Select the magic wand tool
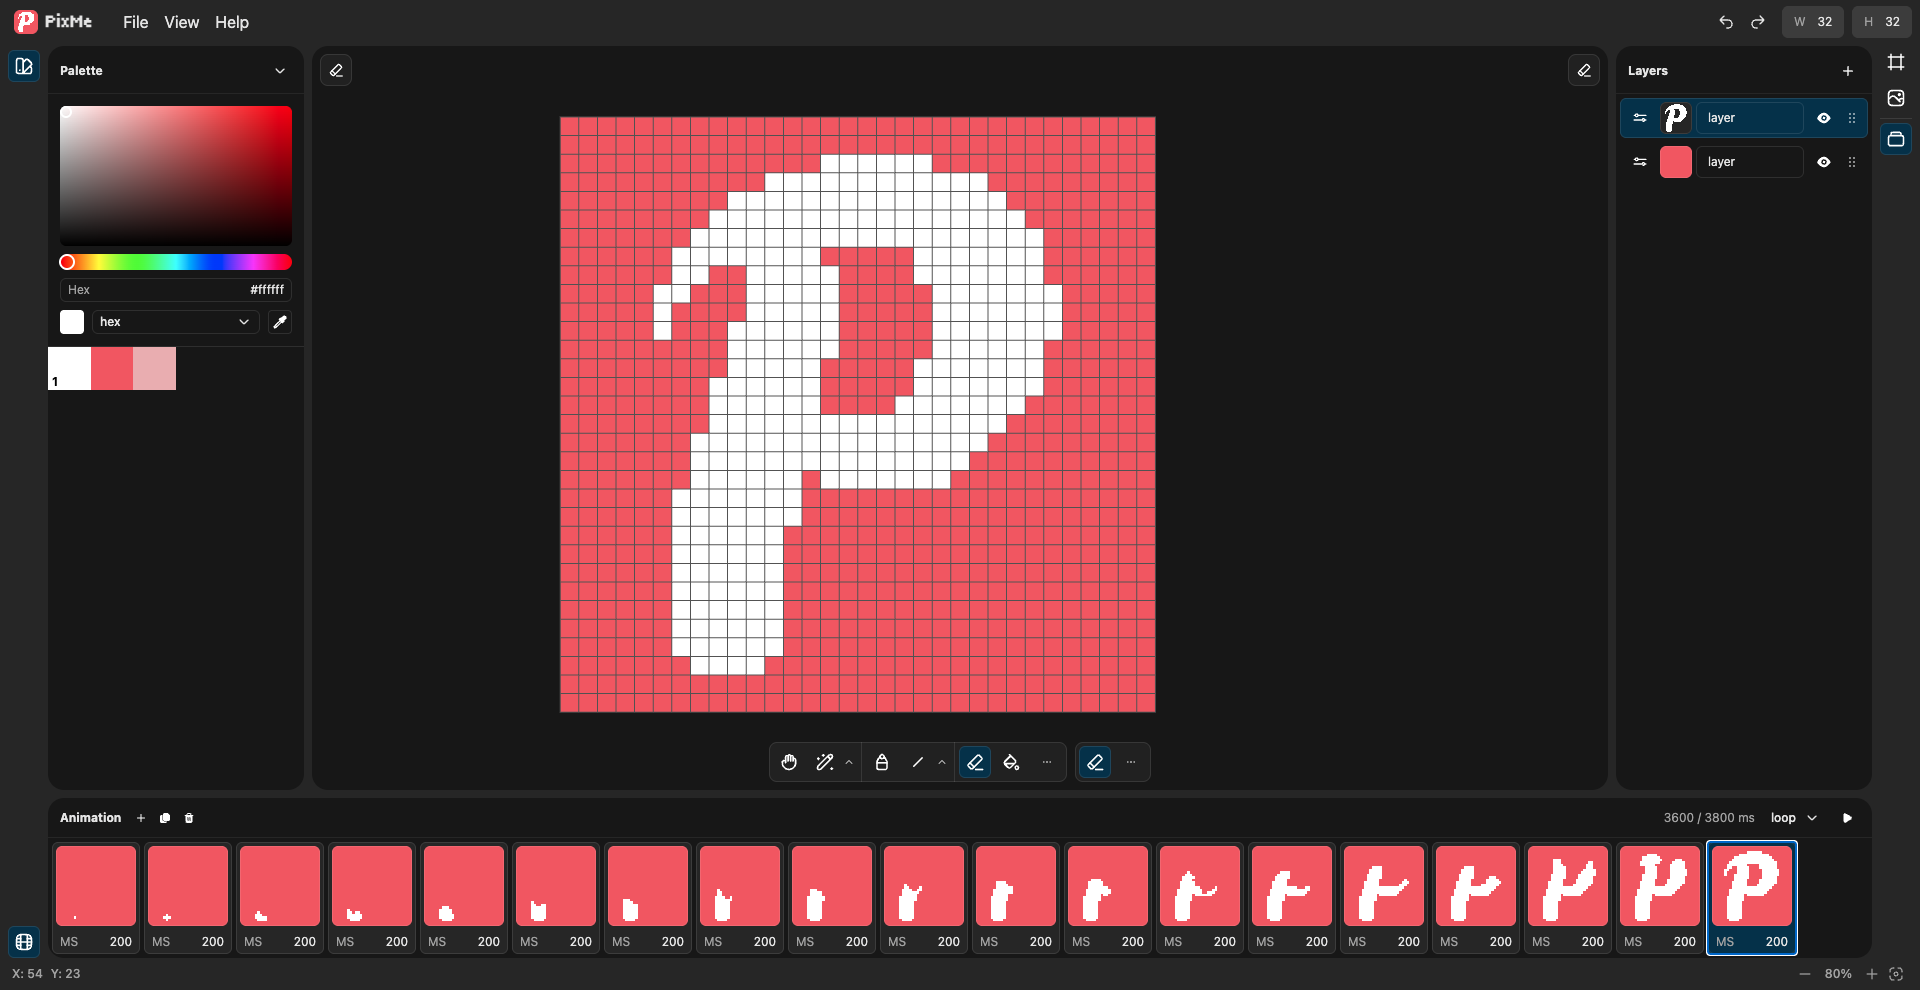This screenshot has height=990, width=1920. [x=825, y=762]
